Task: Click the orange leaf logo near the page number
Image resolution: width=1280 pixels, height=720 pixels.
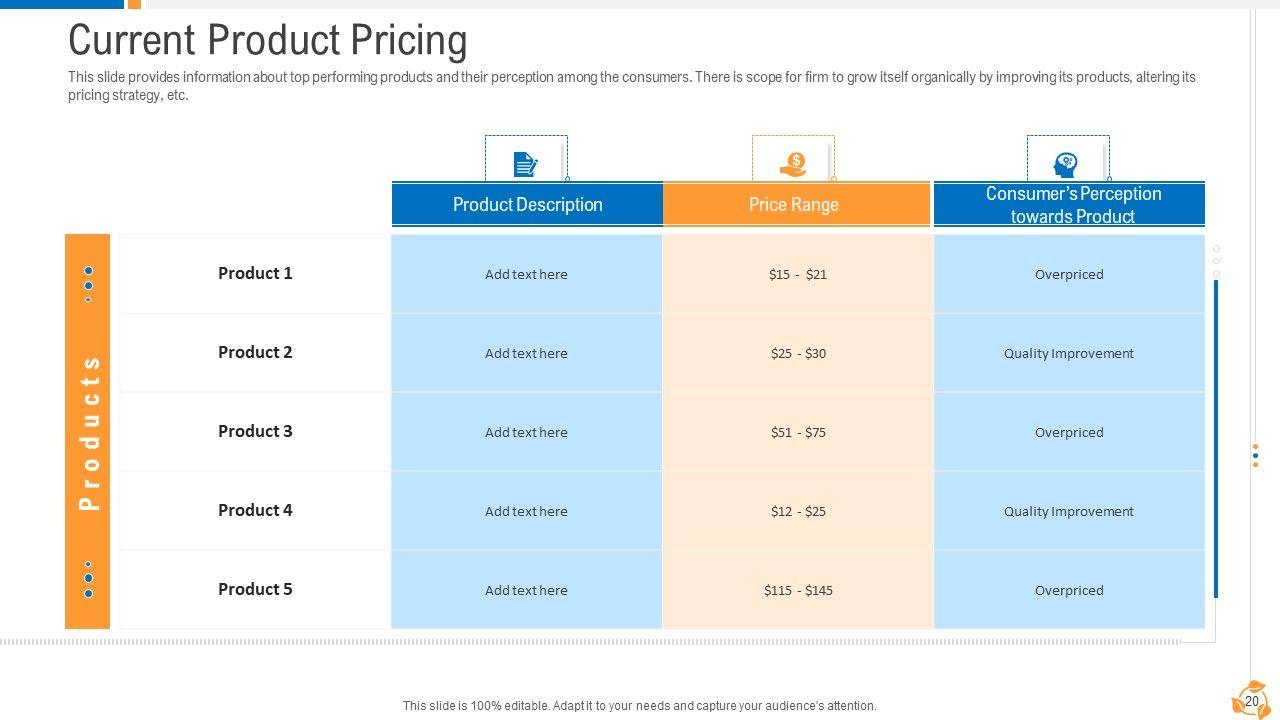Action: [x=1249, y=700]
